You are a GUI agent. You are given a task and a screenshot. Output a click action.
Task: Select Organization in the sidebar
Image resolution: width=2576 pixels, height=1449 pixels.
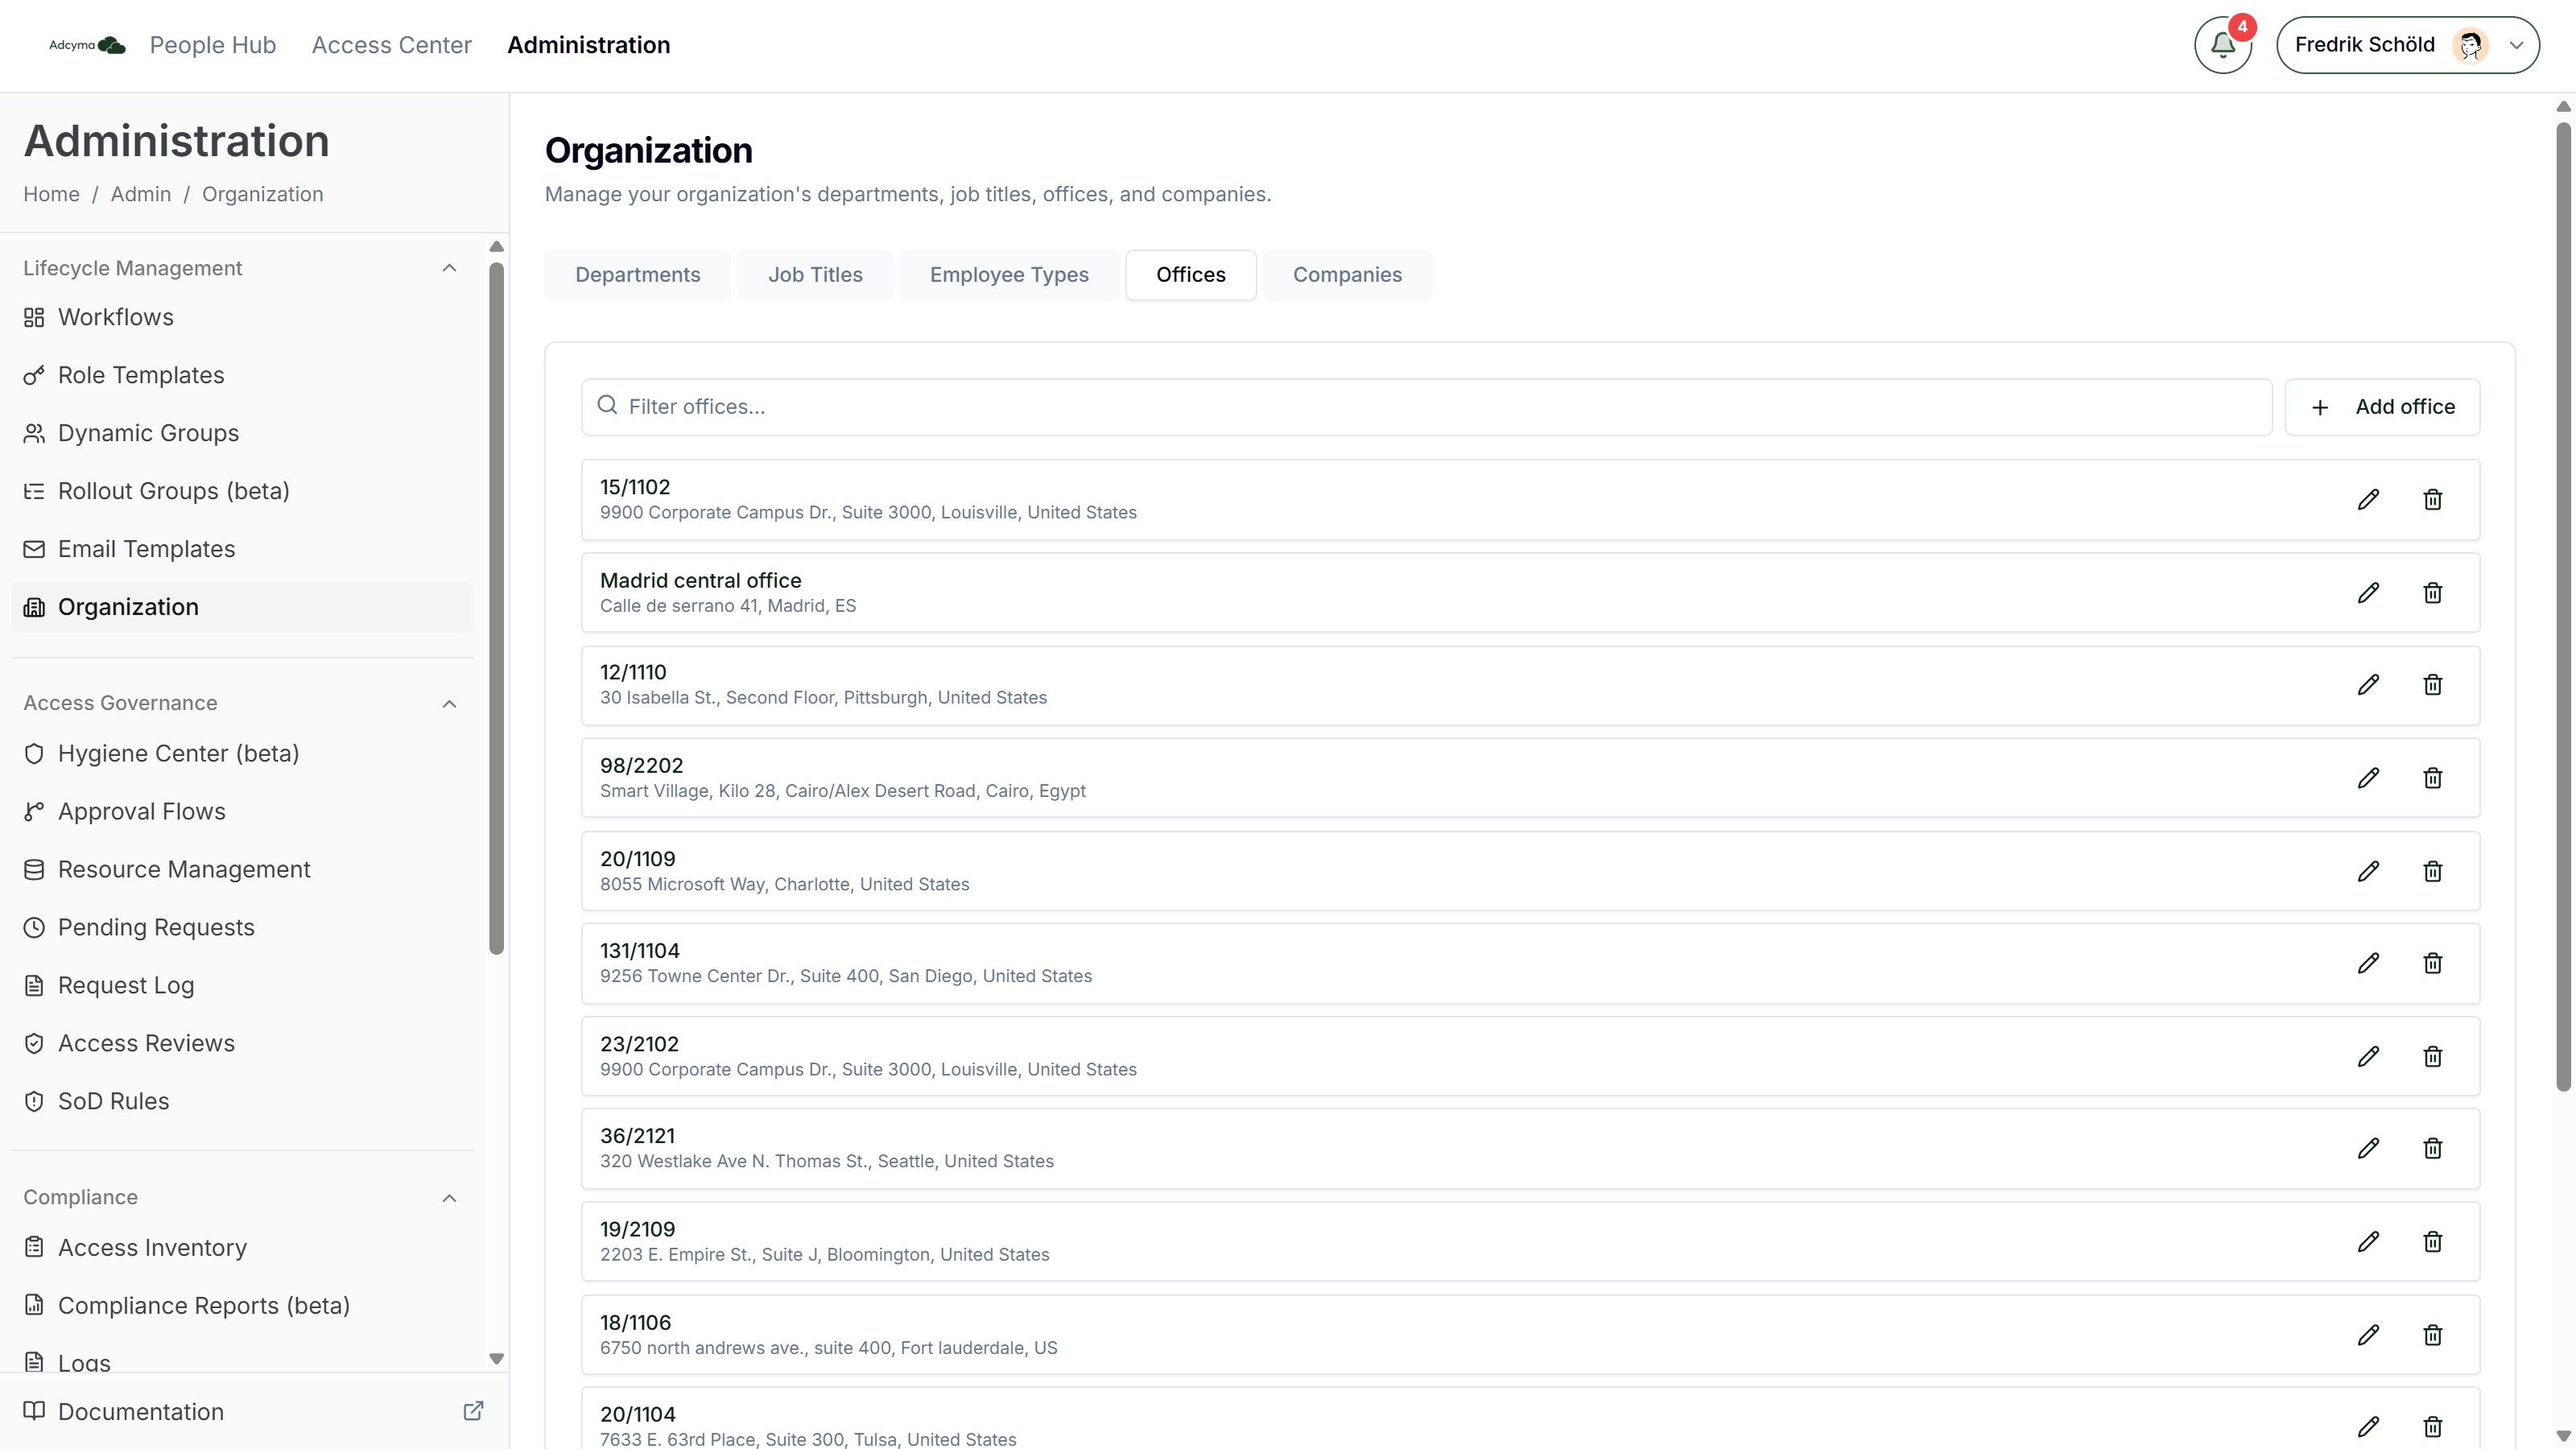point(242,607)
